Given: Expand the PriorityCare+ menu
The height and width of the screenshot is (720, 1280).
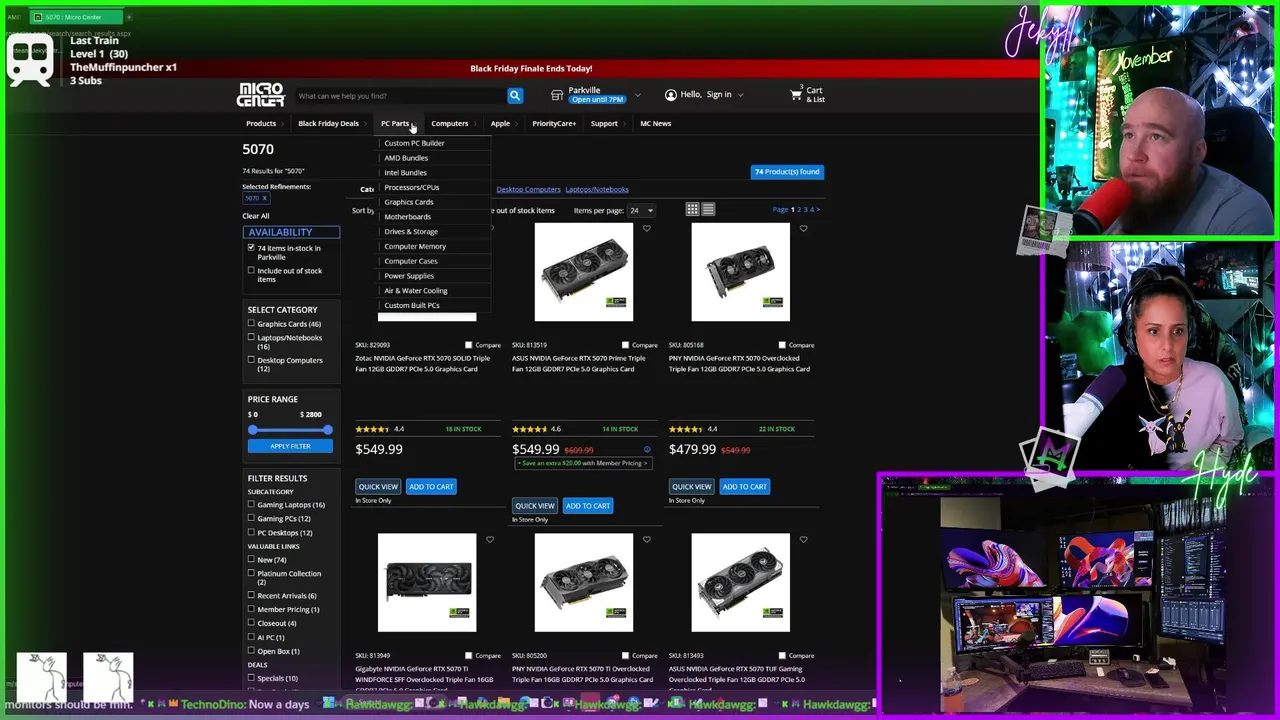Looking at the screenshot, I should coord(554,123).
